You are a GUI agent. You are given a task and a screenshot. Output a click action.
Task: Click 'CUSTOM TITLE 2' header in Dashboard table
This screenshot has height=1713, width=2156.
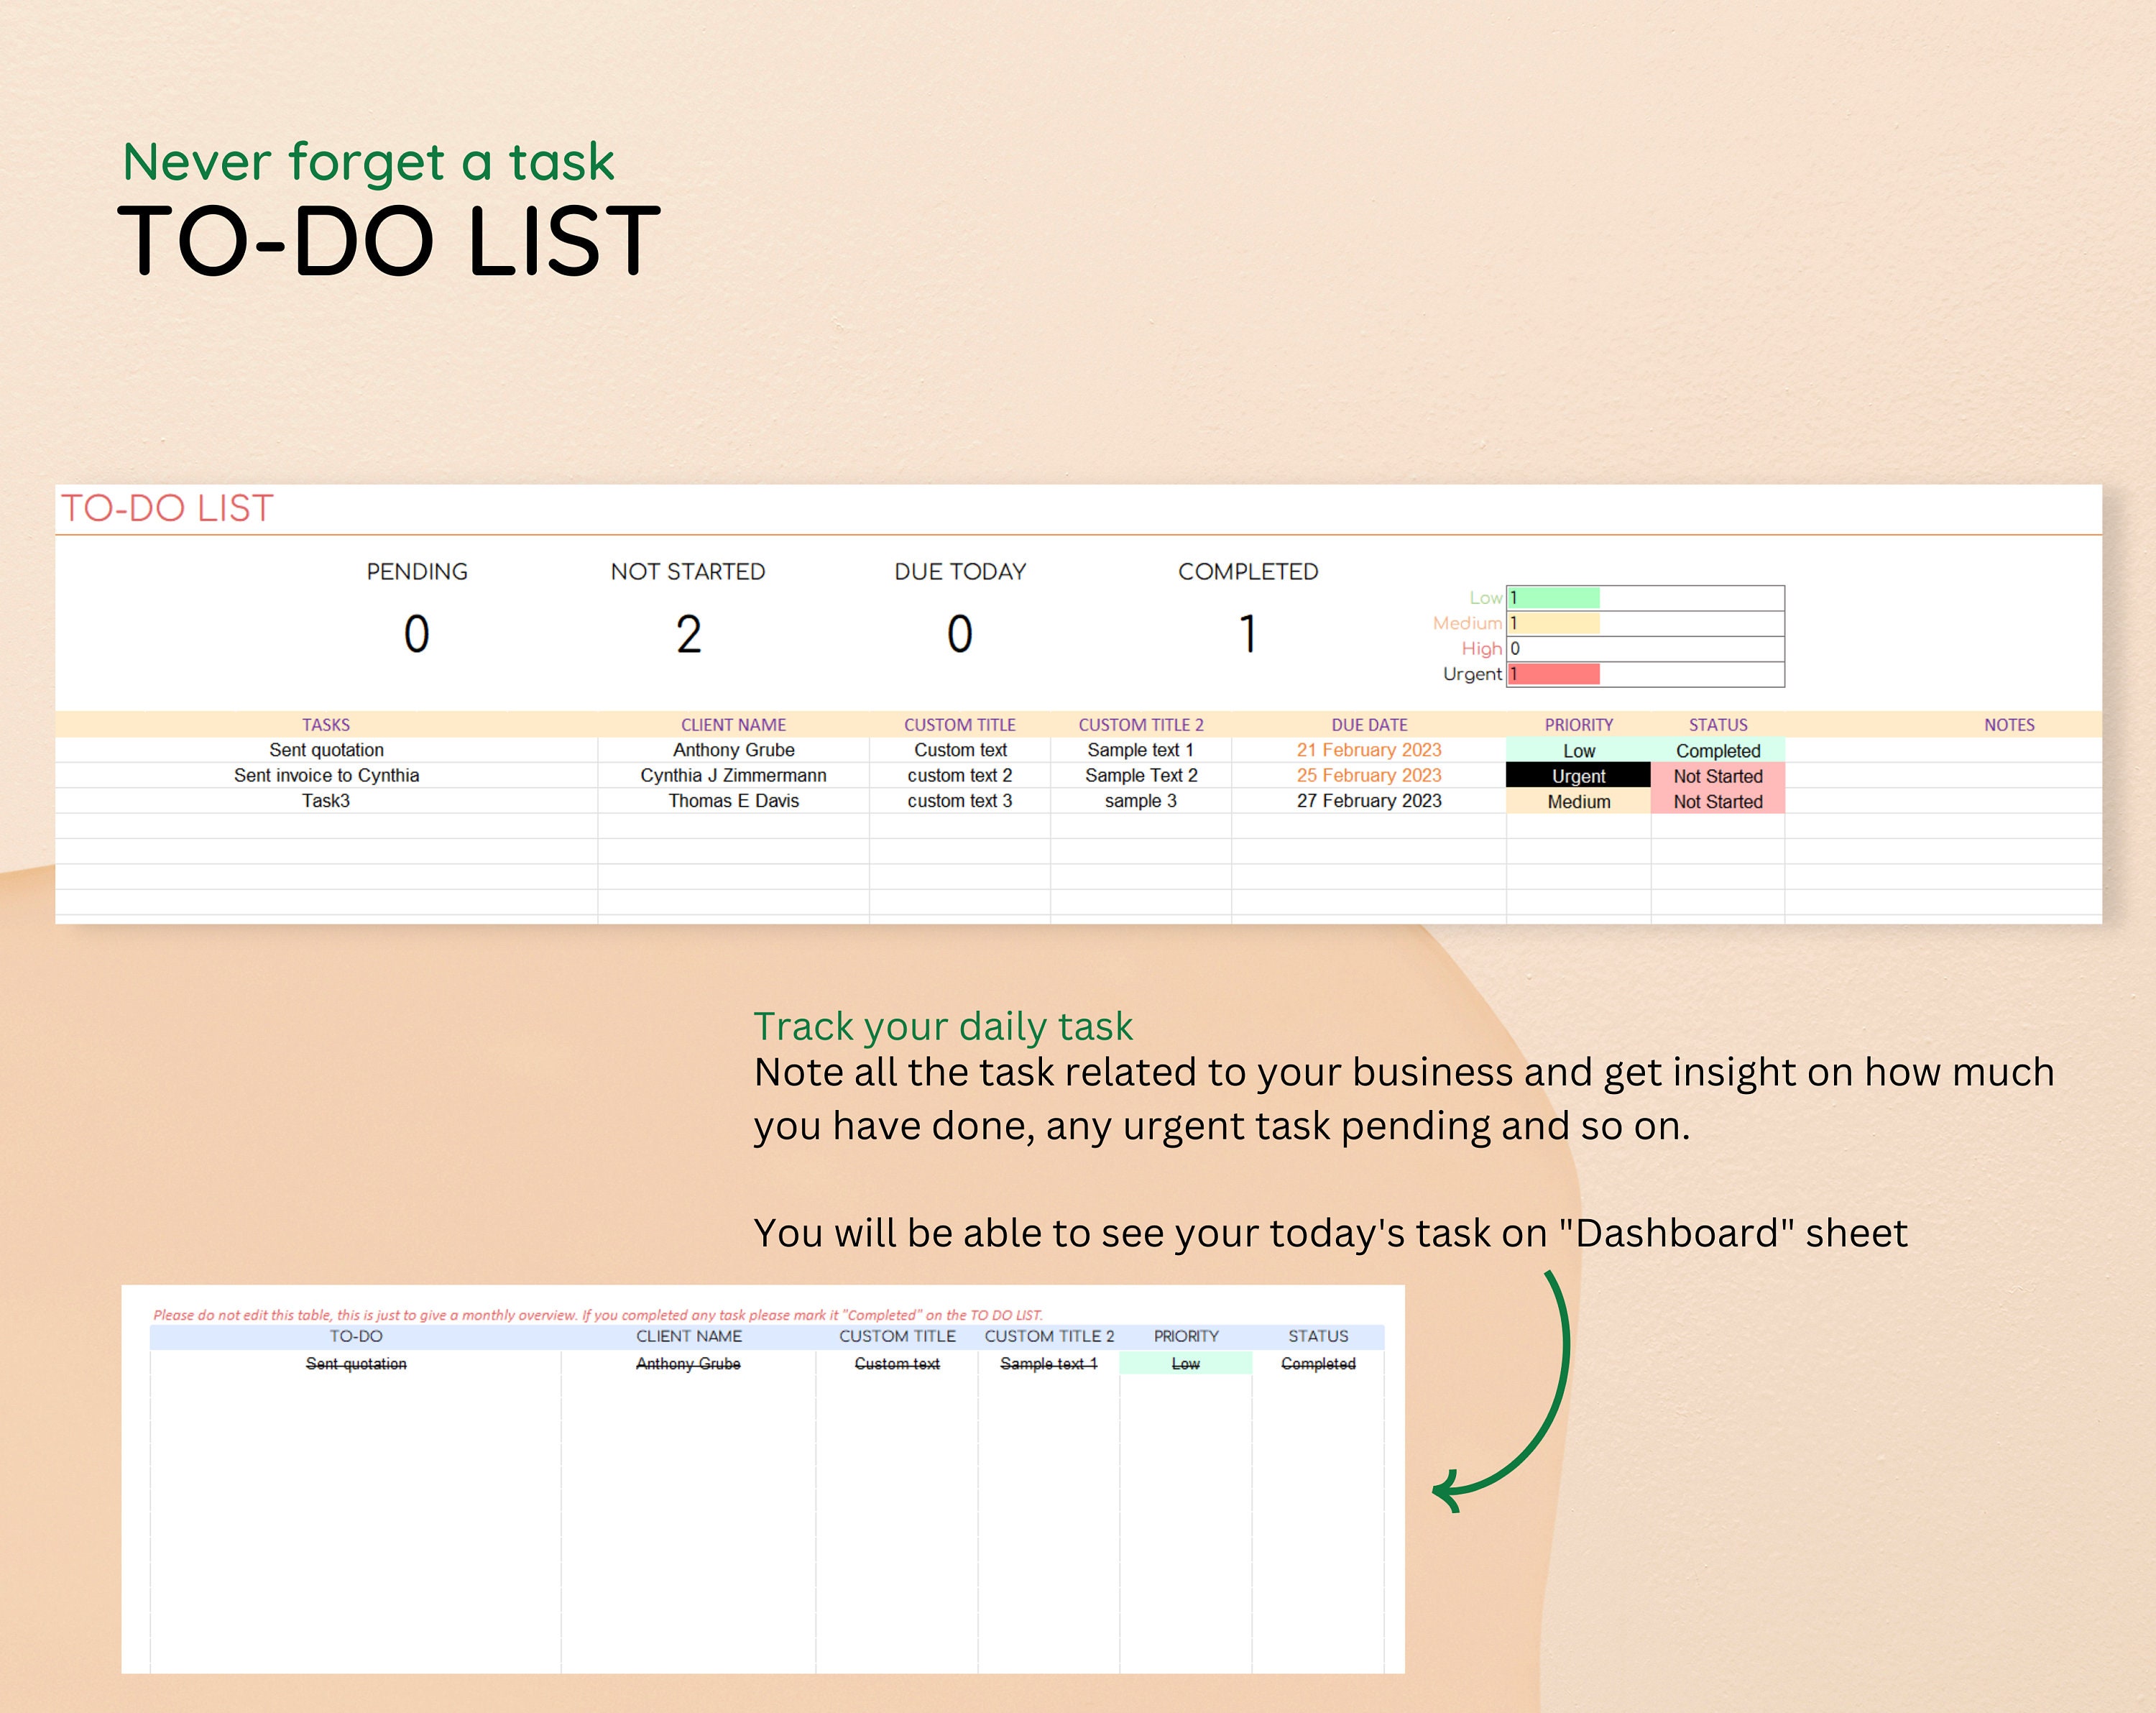(1049, 1336)
